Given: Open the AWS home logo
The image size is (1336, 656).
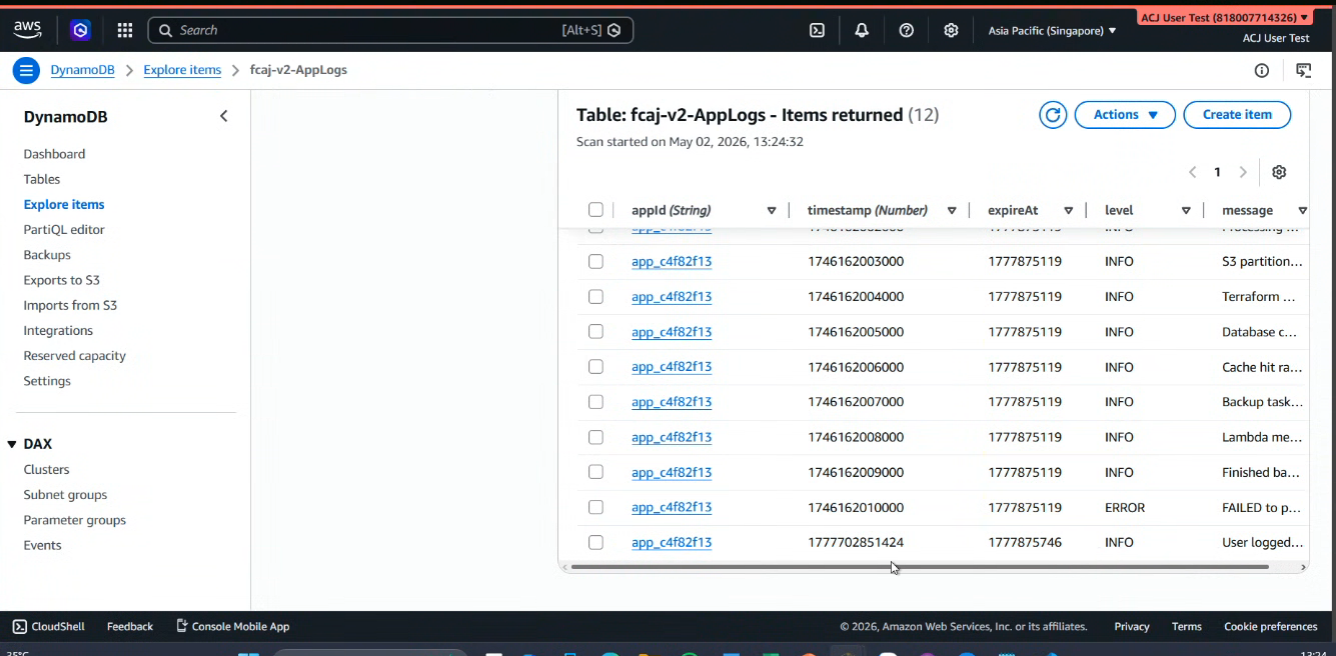Looking at the screenshot, I should [x=27, y=30].
